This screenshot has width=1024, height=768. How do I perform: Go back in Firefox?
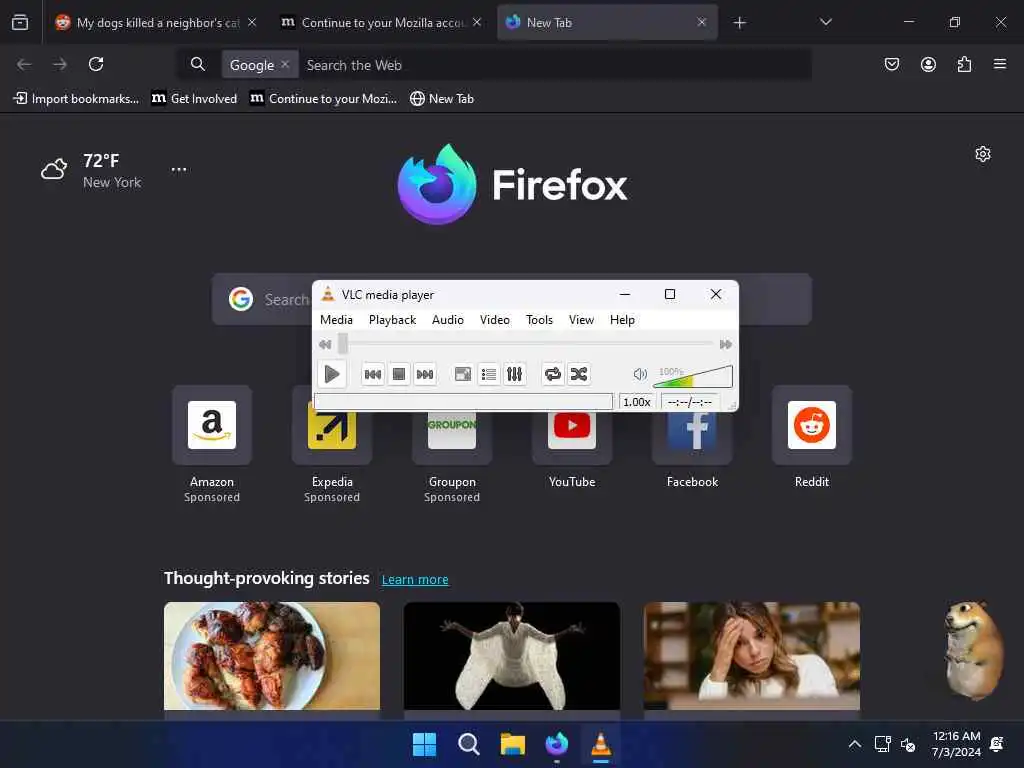(24, 64)
